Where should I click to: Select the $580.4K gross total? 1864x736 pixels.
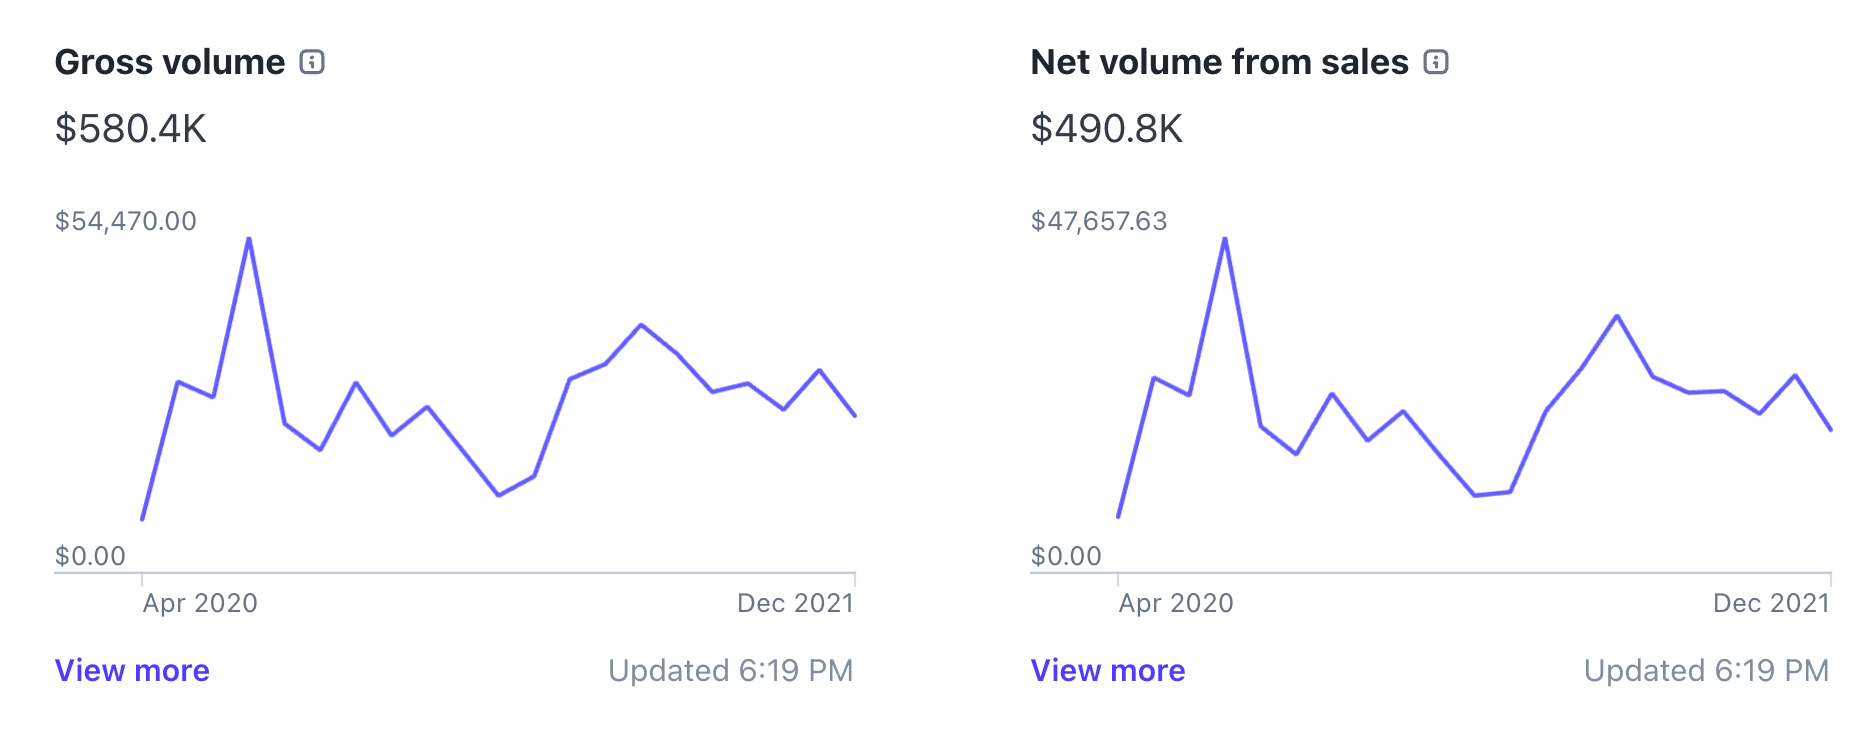pyautogui.click(x=131, y=129)
